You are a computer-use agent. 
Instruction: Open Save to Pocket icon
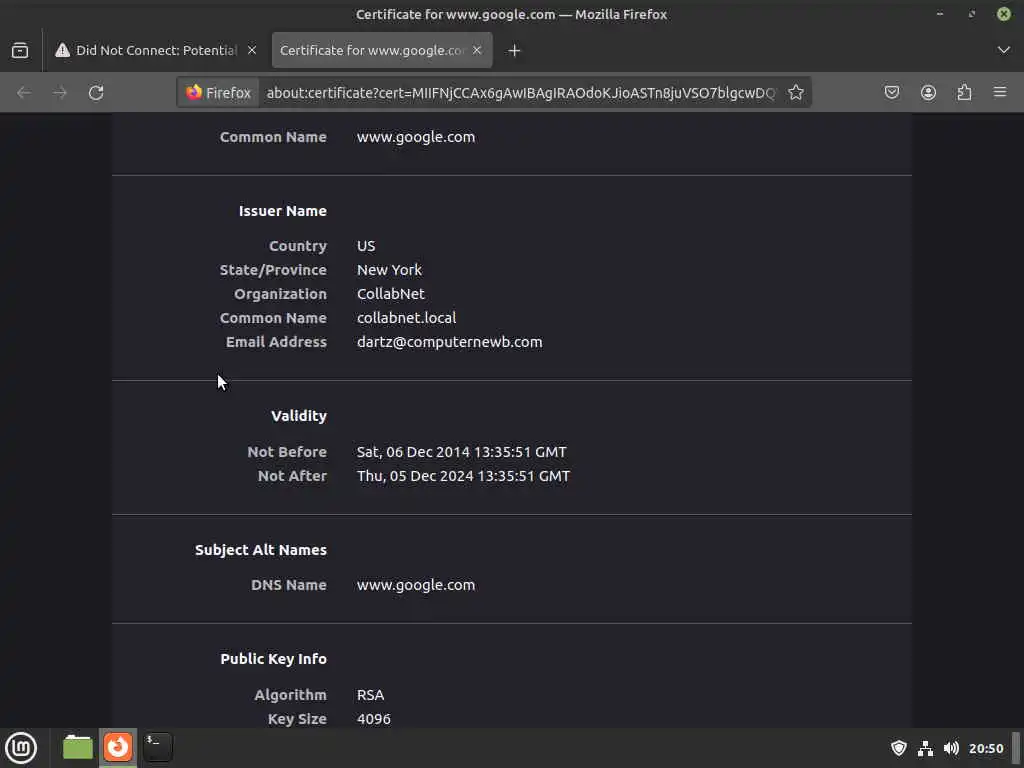coord(892,93)
